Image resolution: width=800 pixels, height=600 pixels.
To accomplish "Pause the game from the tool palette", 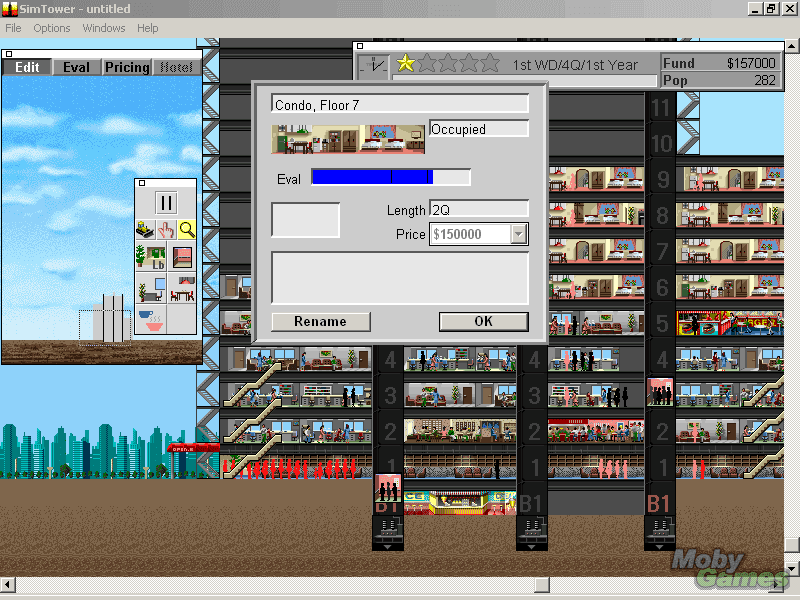I will pyautogui.click(x=166, y=203).
